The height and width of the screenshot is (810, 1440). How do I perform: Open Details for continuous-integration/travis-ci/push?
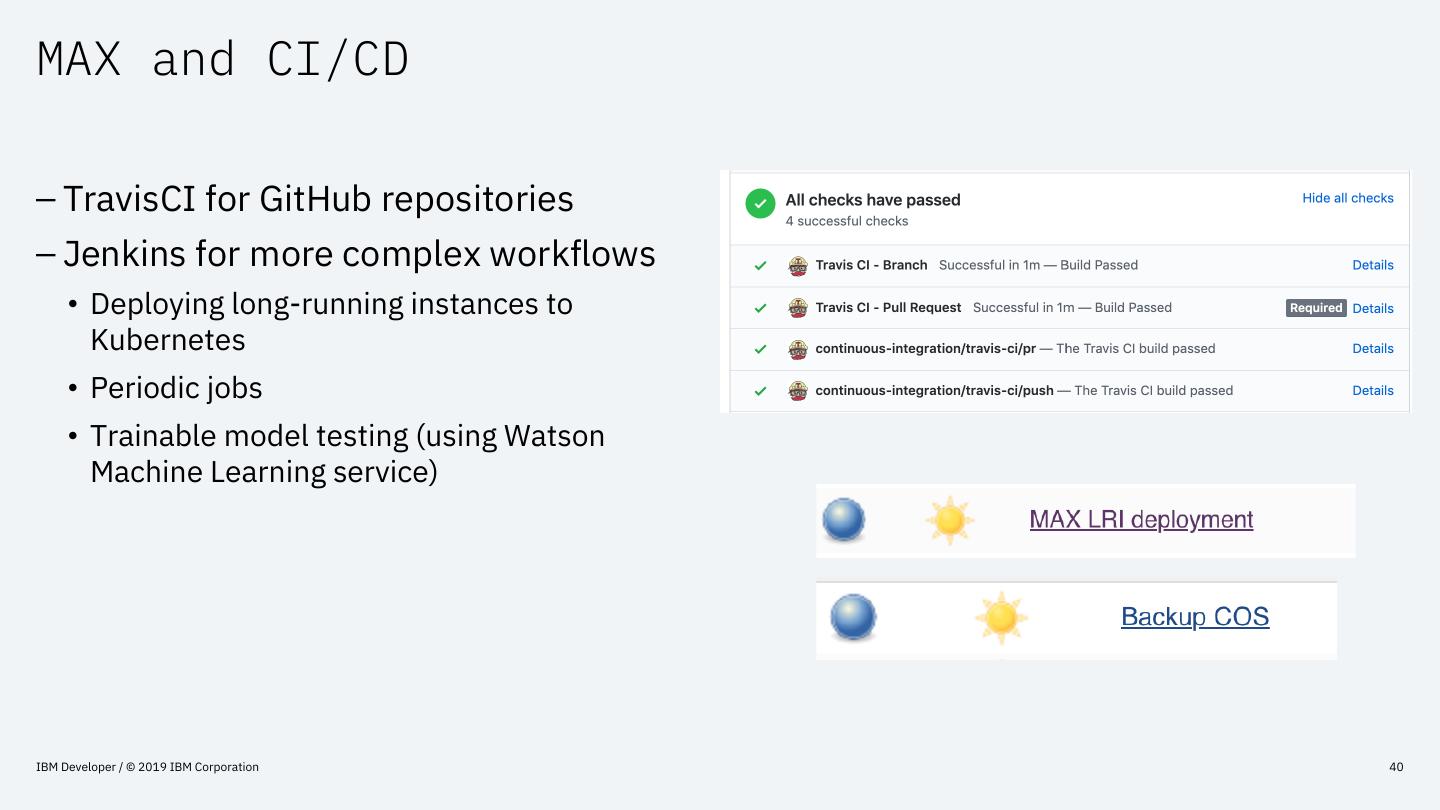click(1372, 391)
